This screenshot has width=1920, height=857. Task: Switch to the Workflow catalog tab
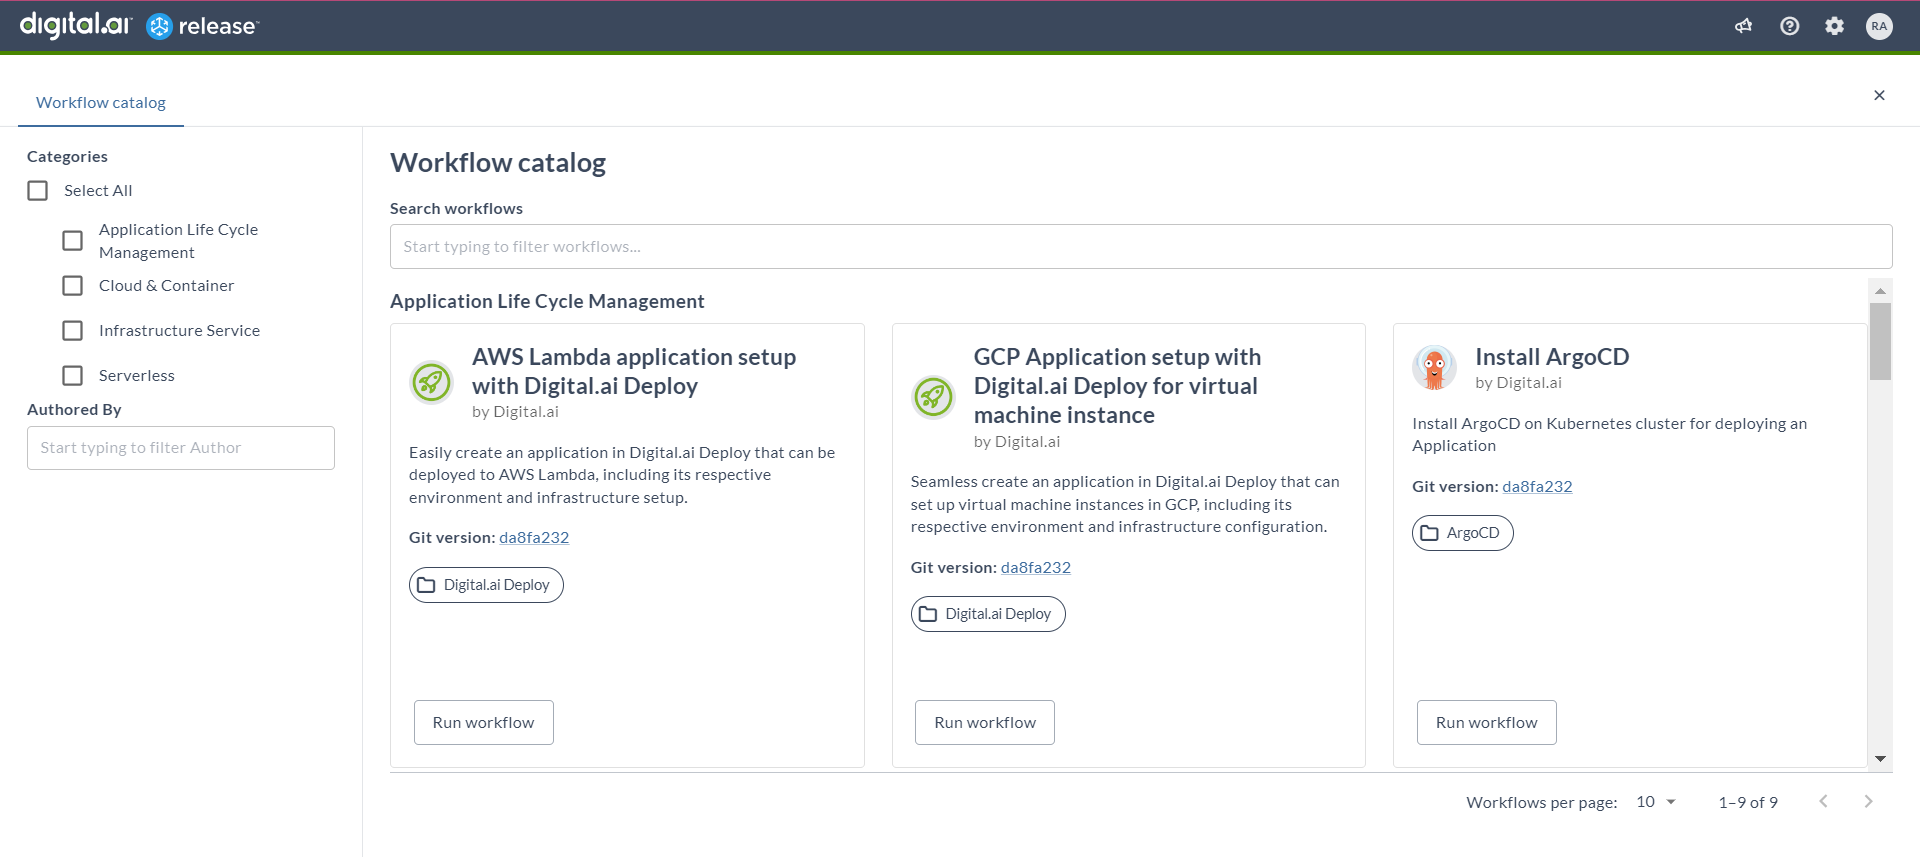(101, 103)
